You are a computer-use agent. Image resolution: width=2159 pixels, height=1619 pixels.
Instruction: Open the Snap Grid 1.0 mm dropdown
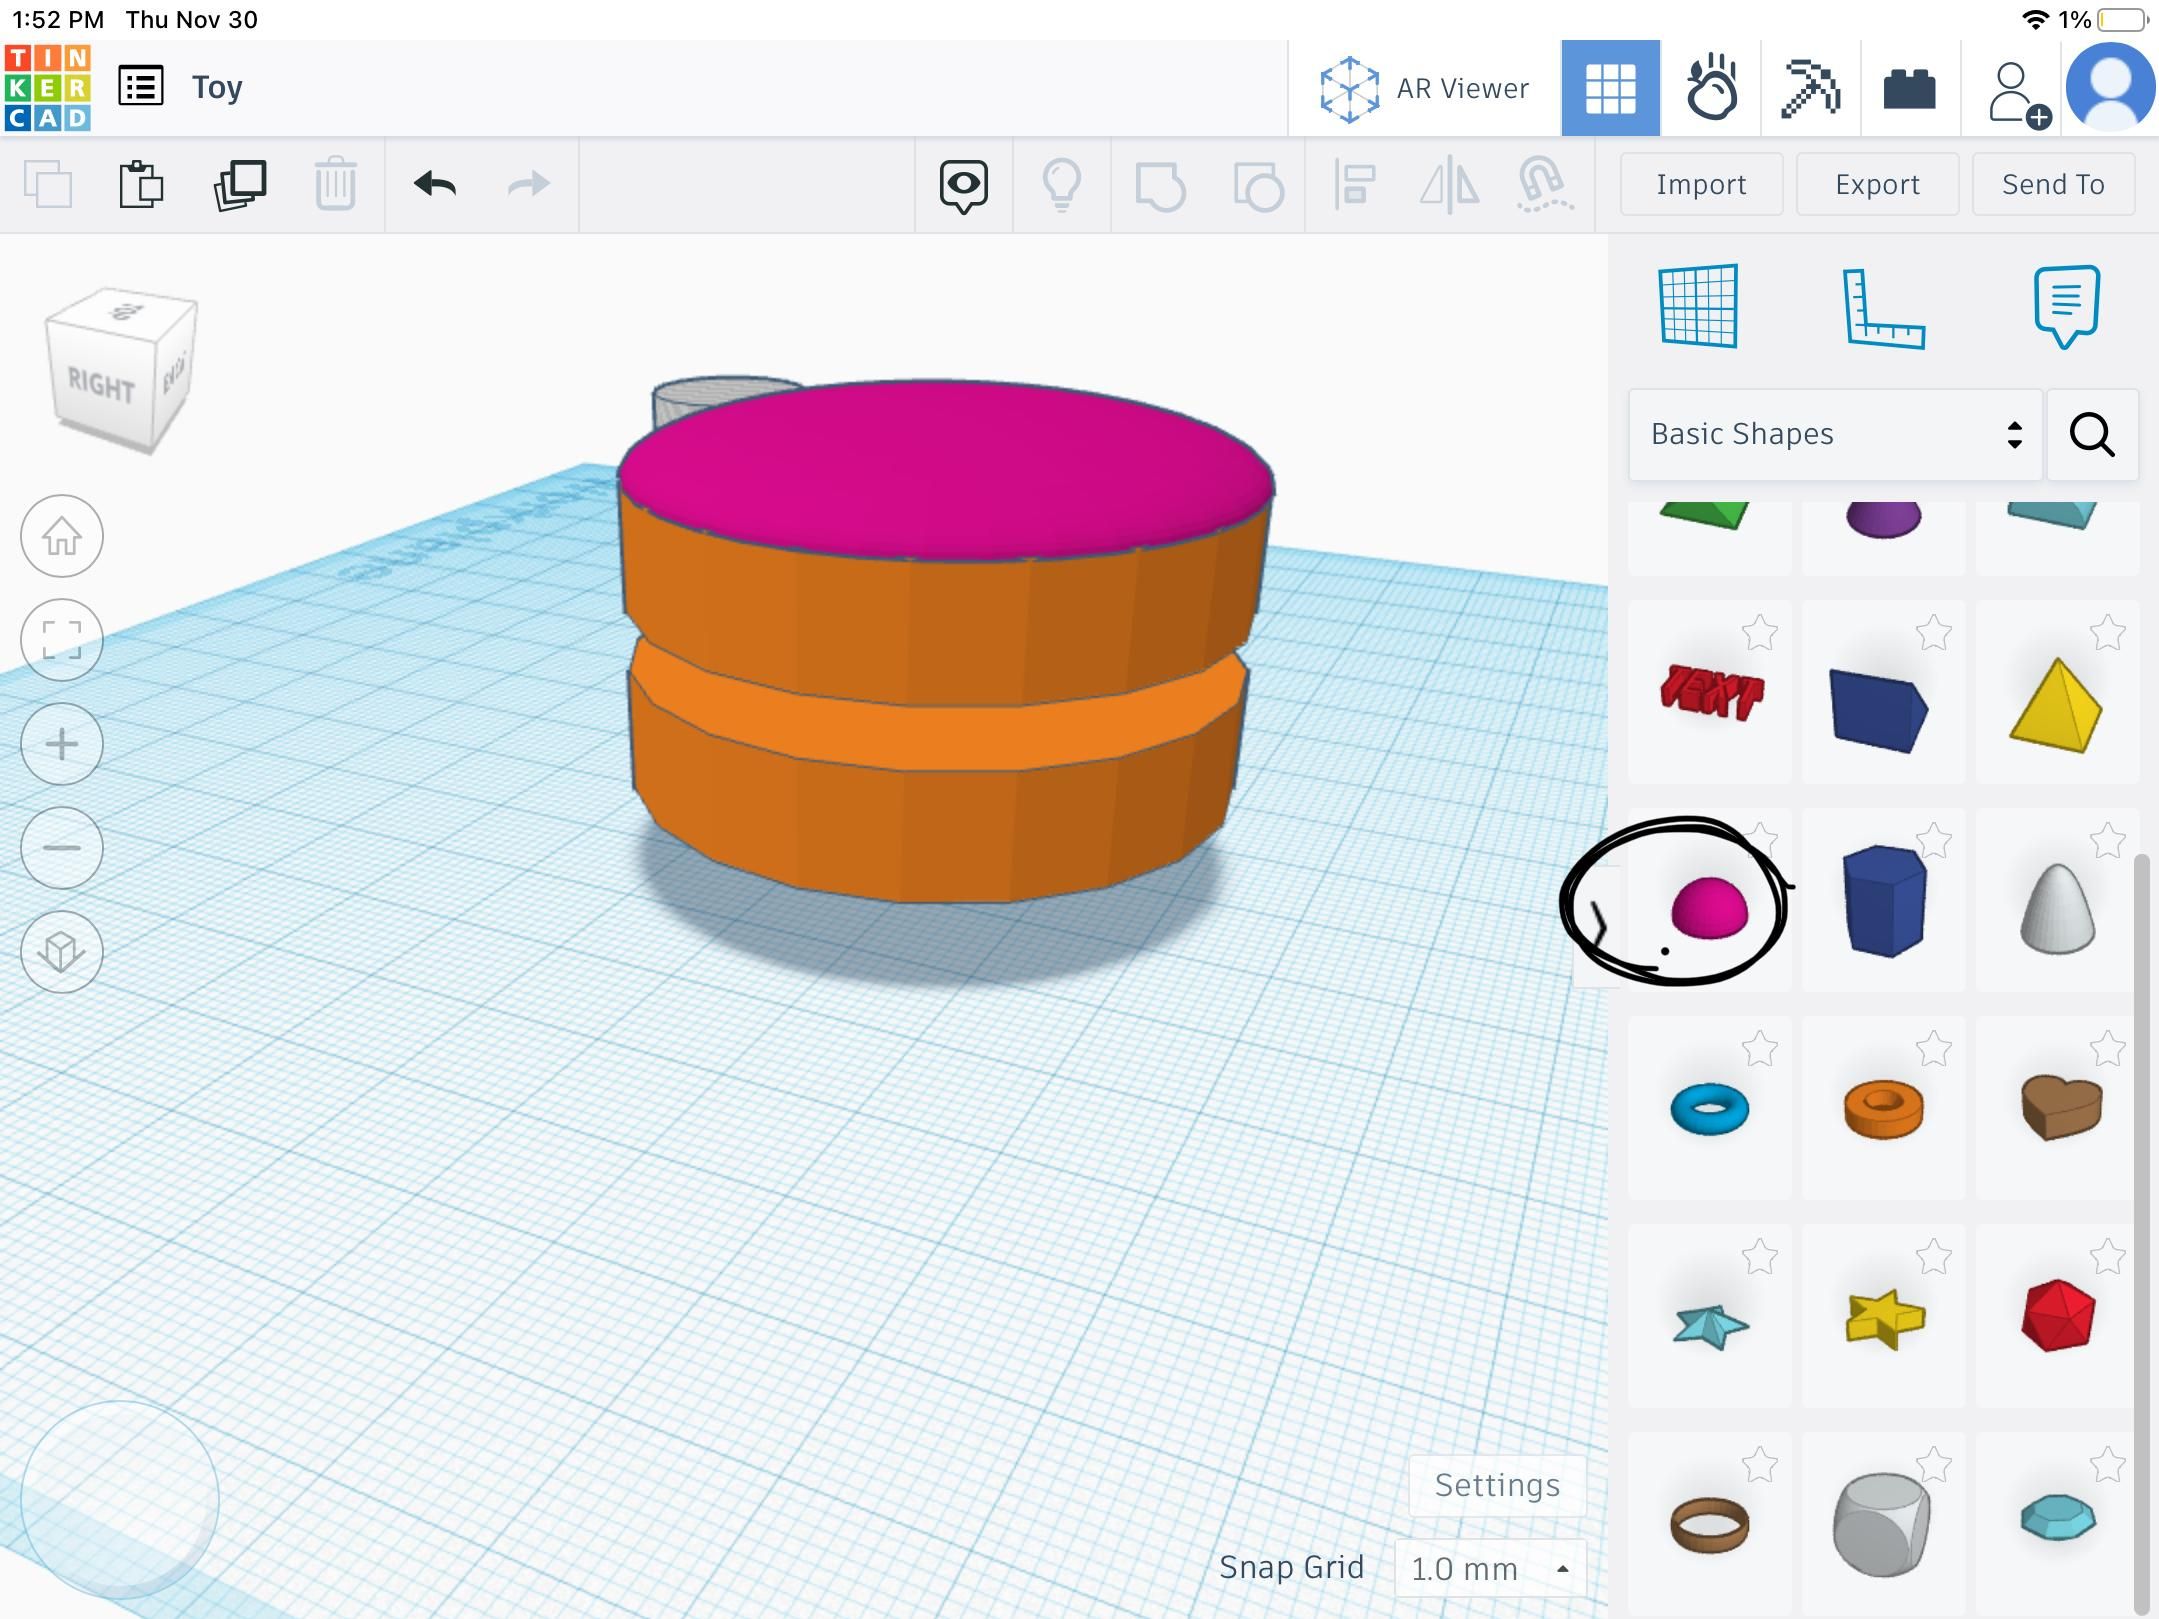pyautogui.click(x=1490, y=1568)
